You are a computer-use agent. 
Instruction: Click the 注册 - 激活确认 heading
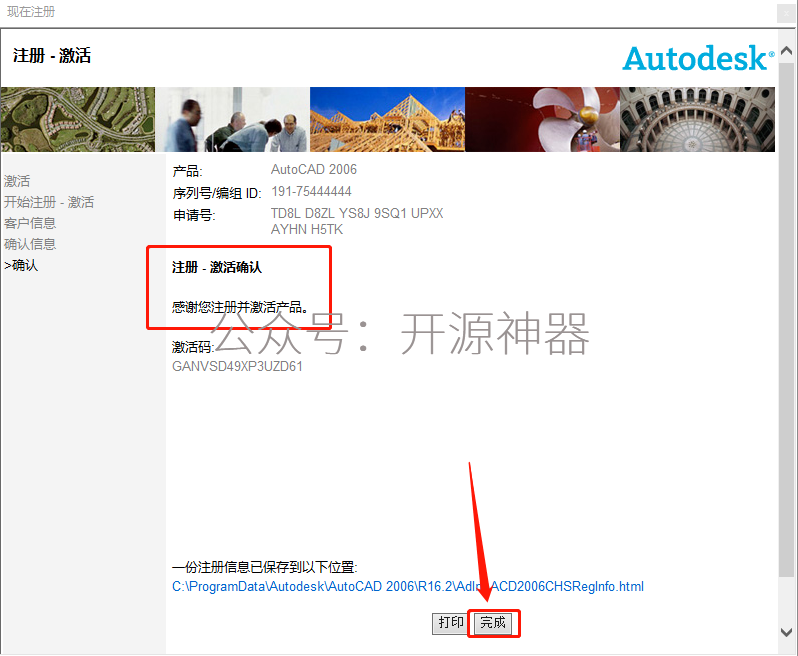click(x=217, y=267)
